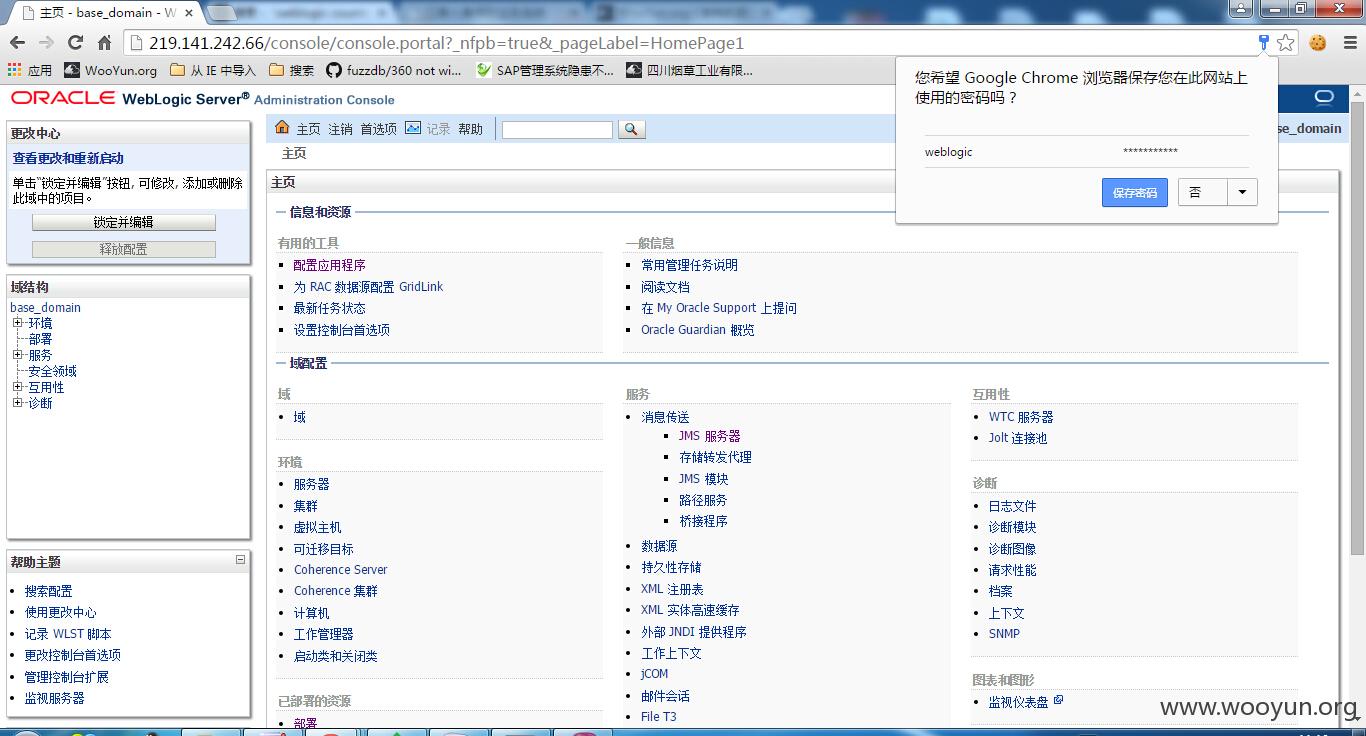Click 锁定并编辑 button
Image resolution: width=1366 pixels, height=736 pixels.
[124, 222]
